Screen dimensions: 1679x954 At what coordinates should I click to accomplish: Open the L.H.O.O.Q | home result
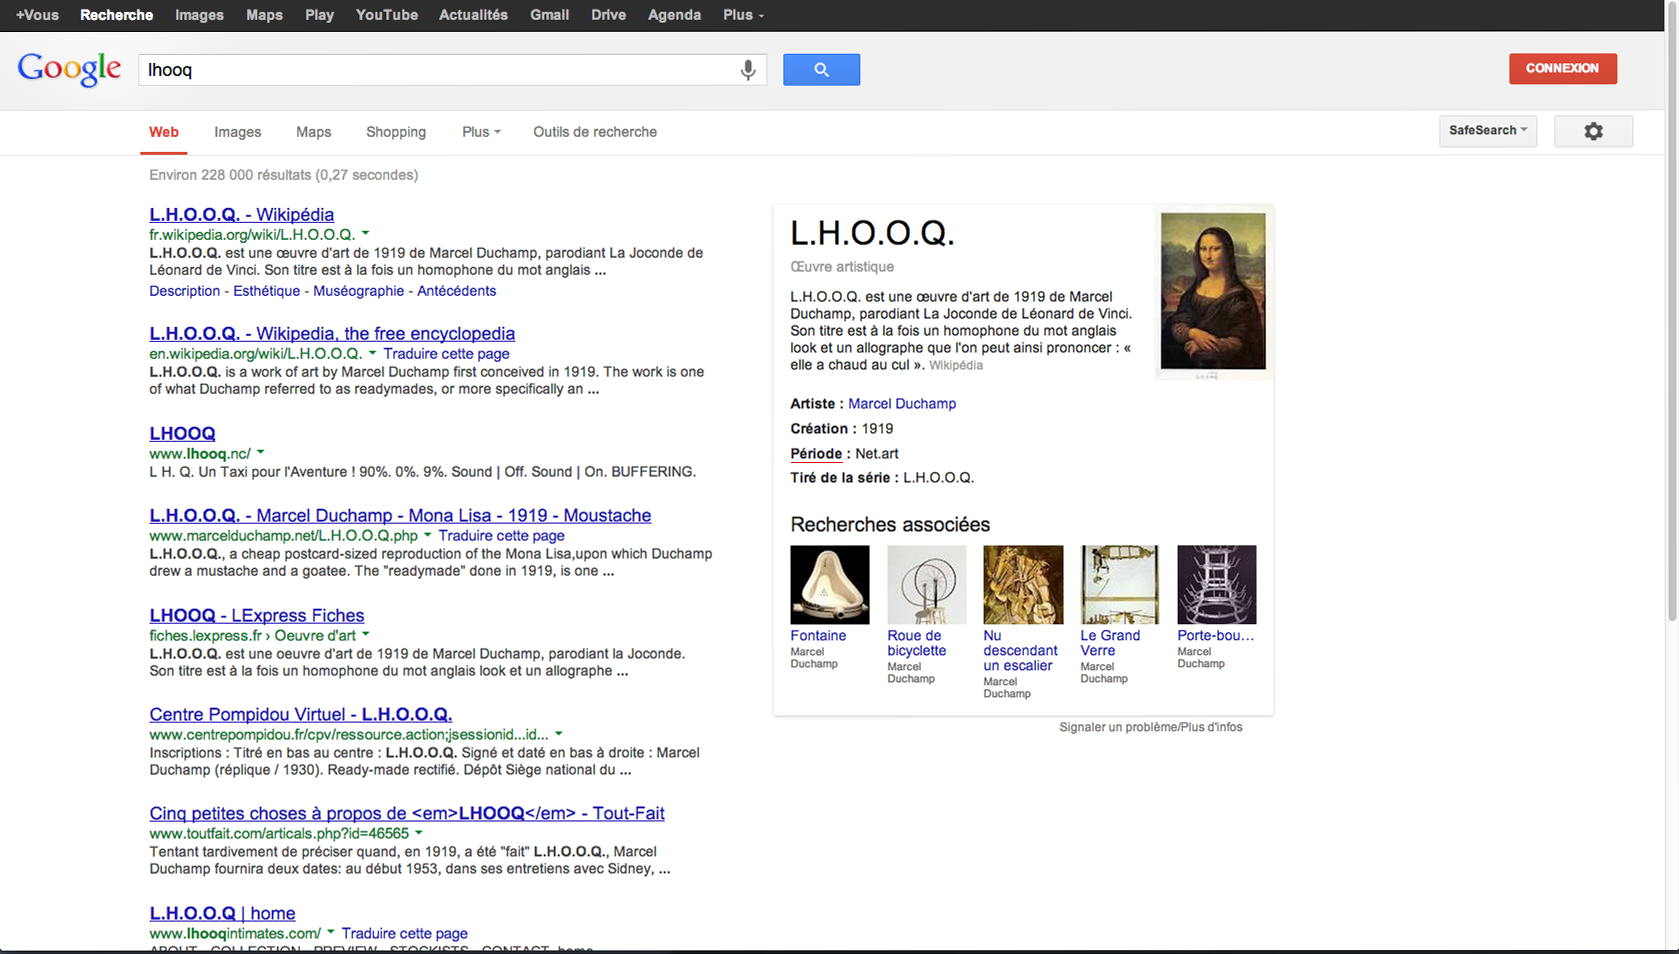tap(222, 913)
